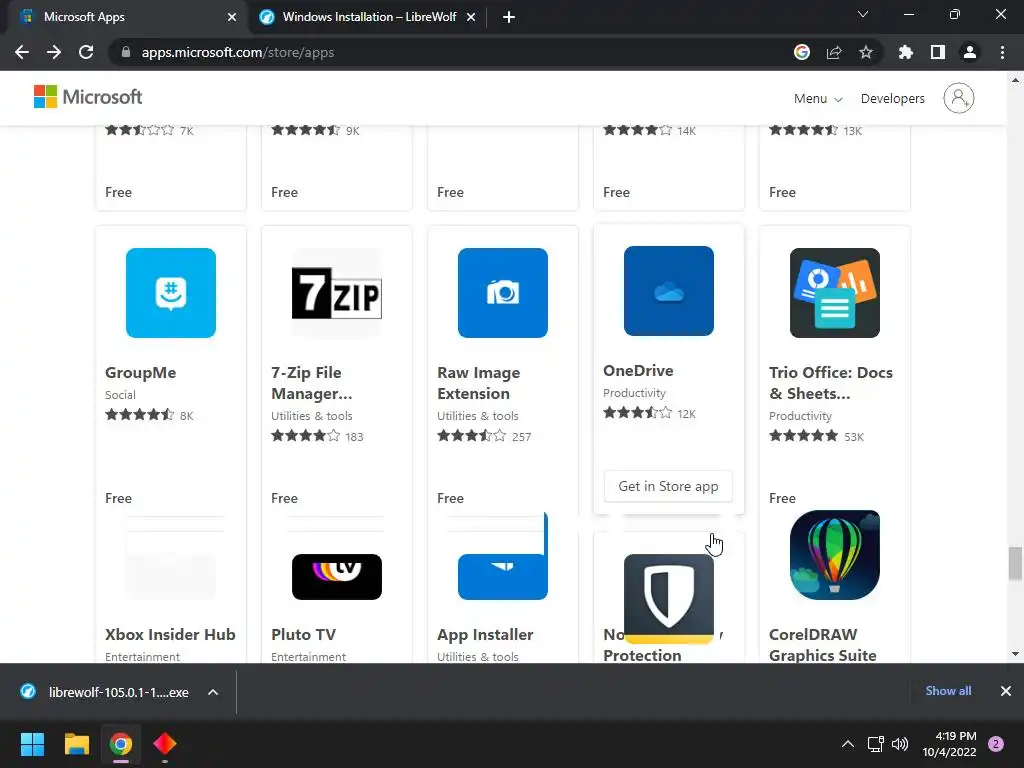
Task: Open Raw Image Extension title
Action: tap(479, 383)
